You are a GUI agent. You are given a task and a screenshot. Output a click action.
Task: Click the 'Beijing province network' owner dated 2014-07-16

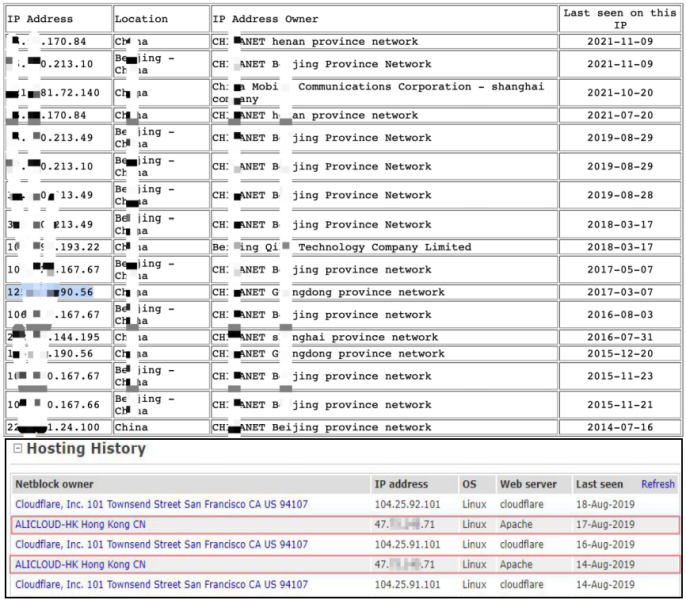pyautogui.click(x=322, y=427)
